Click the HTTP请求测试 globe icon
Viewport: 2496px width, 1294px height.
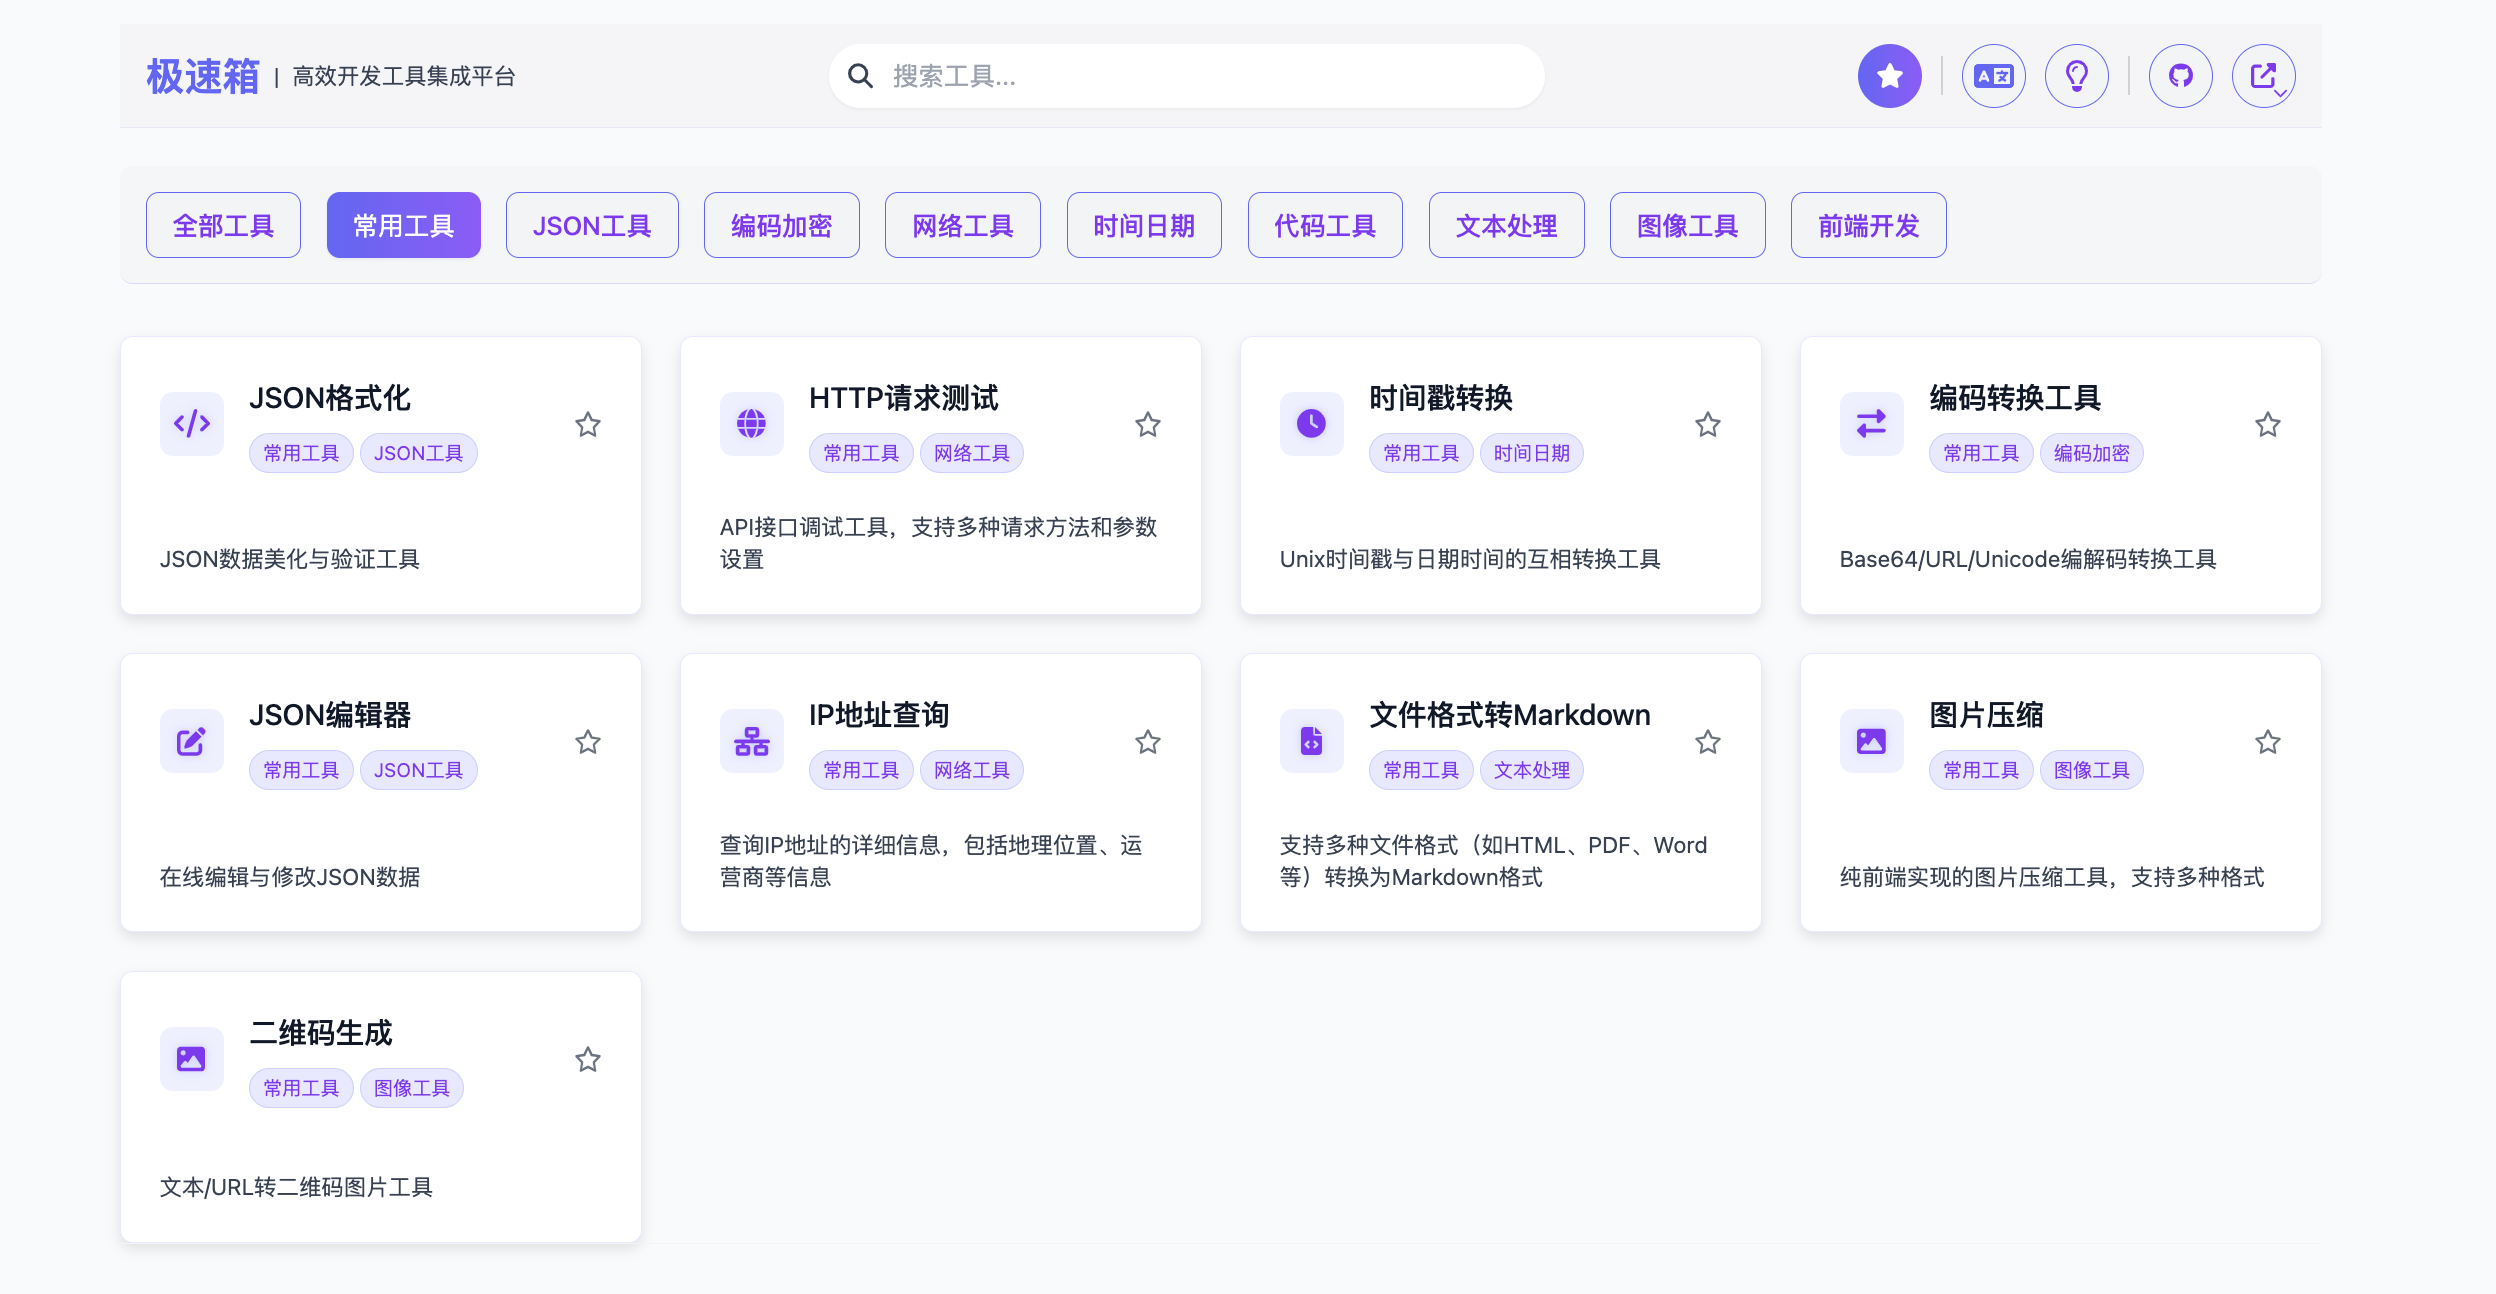point(752,424)
